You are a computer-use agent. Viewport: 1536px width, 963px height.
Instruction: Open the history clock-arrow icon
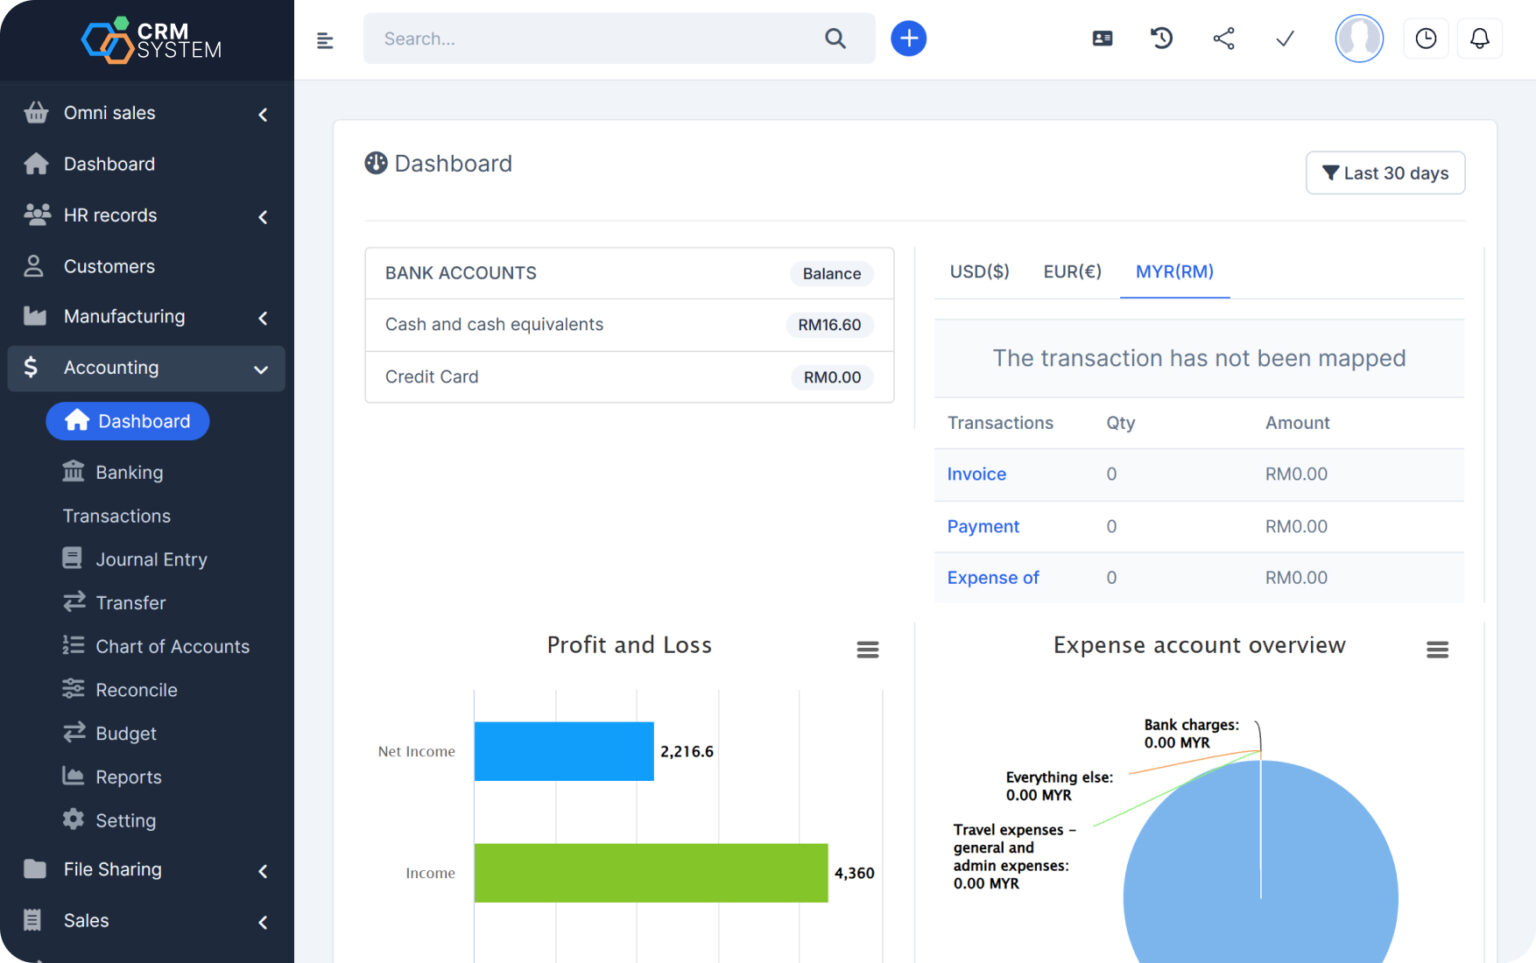(x=1161, y=39)
